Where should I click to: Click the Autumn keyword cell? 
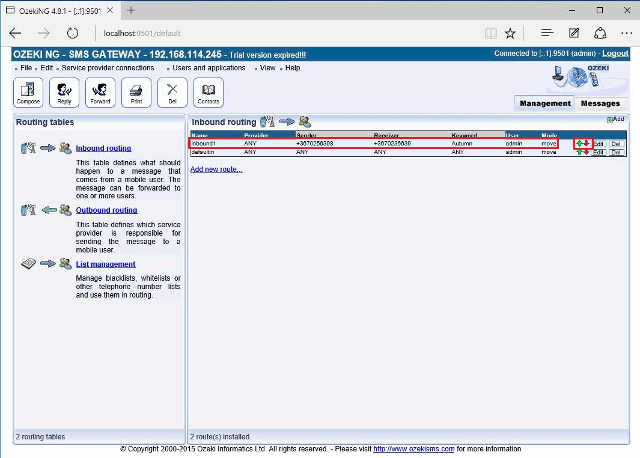[462, 143]
